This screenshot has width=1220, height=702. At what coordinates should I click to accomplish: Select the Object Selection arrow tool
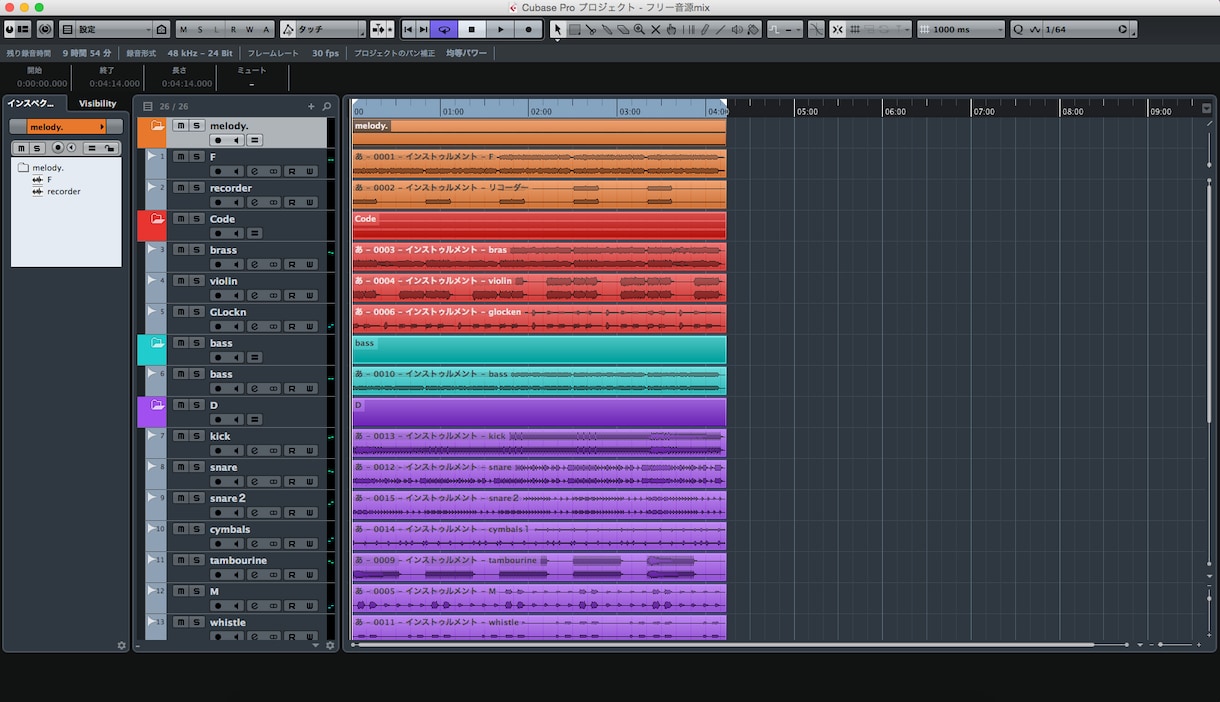pyautogui.click(x=558, y=30)
